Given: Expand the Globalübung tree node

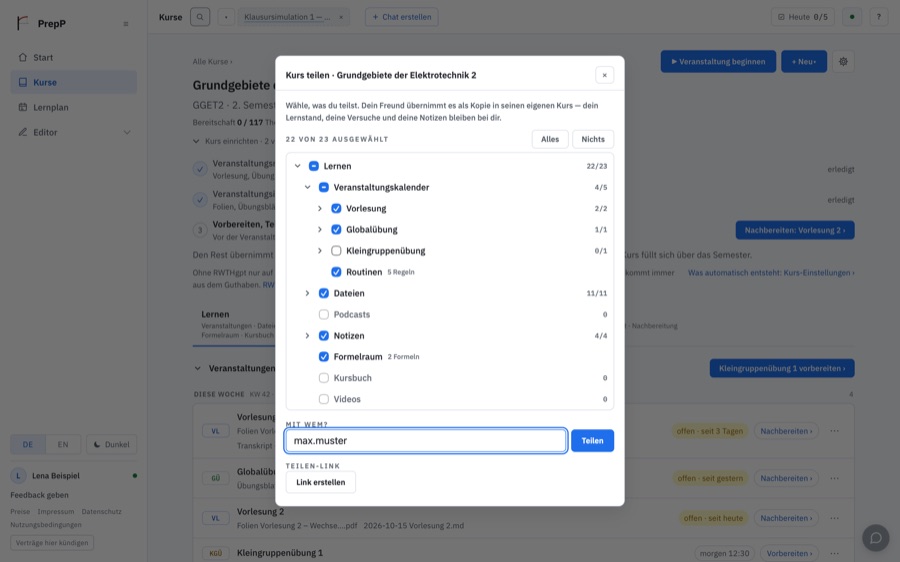Looking at the screenshot, I should coord(320,230).
